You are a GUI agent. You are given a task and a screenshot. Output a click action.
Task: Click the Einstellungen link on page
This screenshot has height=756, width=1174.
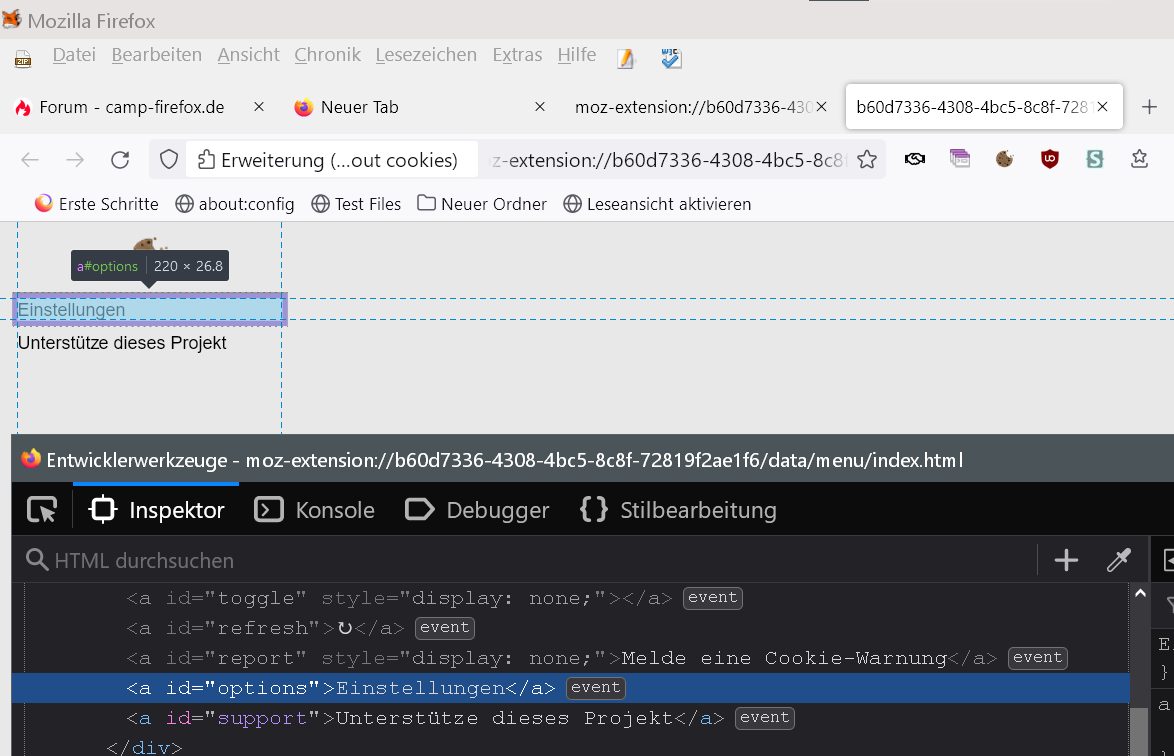tap(72, 310)
